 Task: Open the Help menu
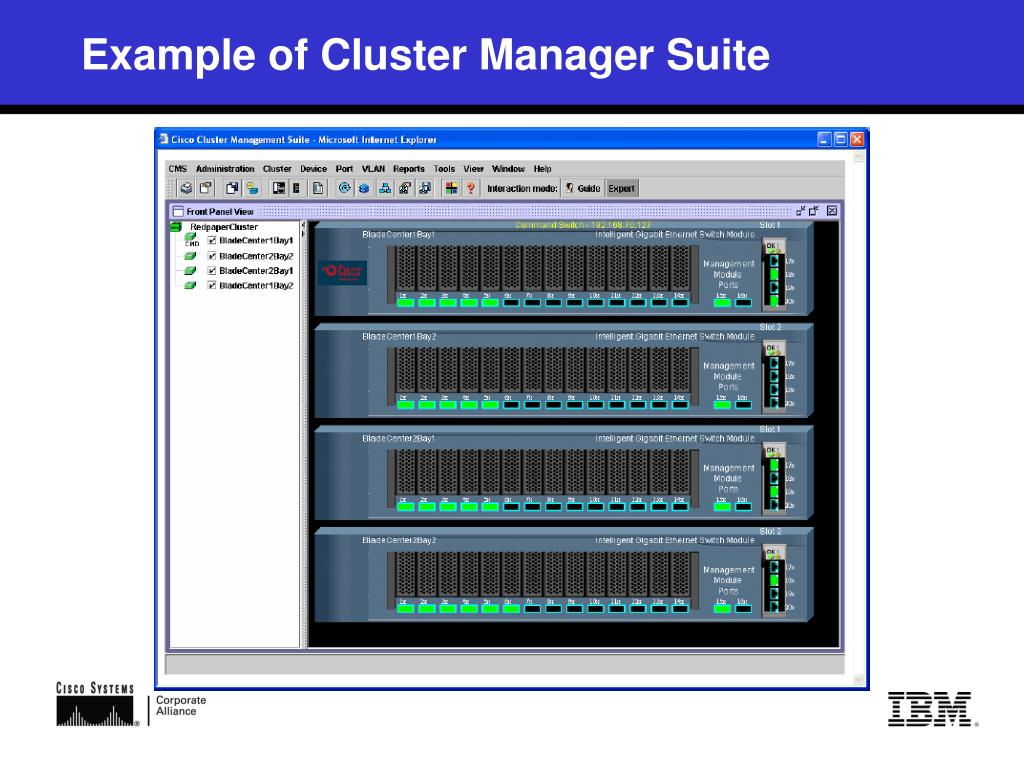coord(543,168)
